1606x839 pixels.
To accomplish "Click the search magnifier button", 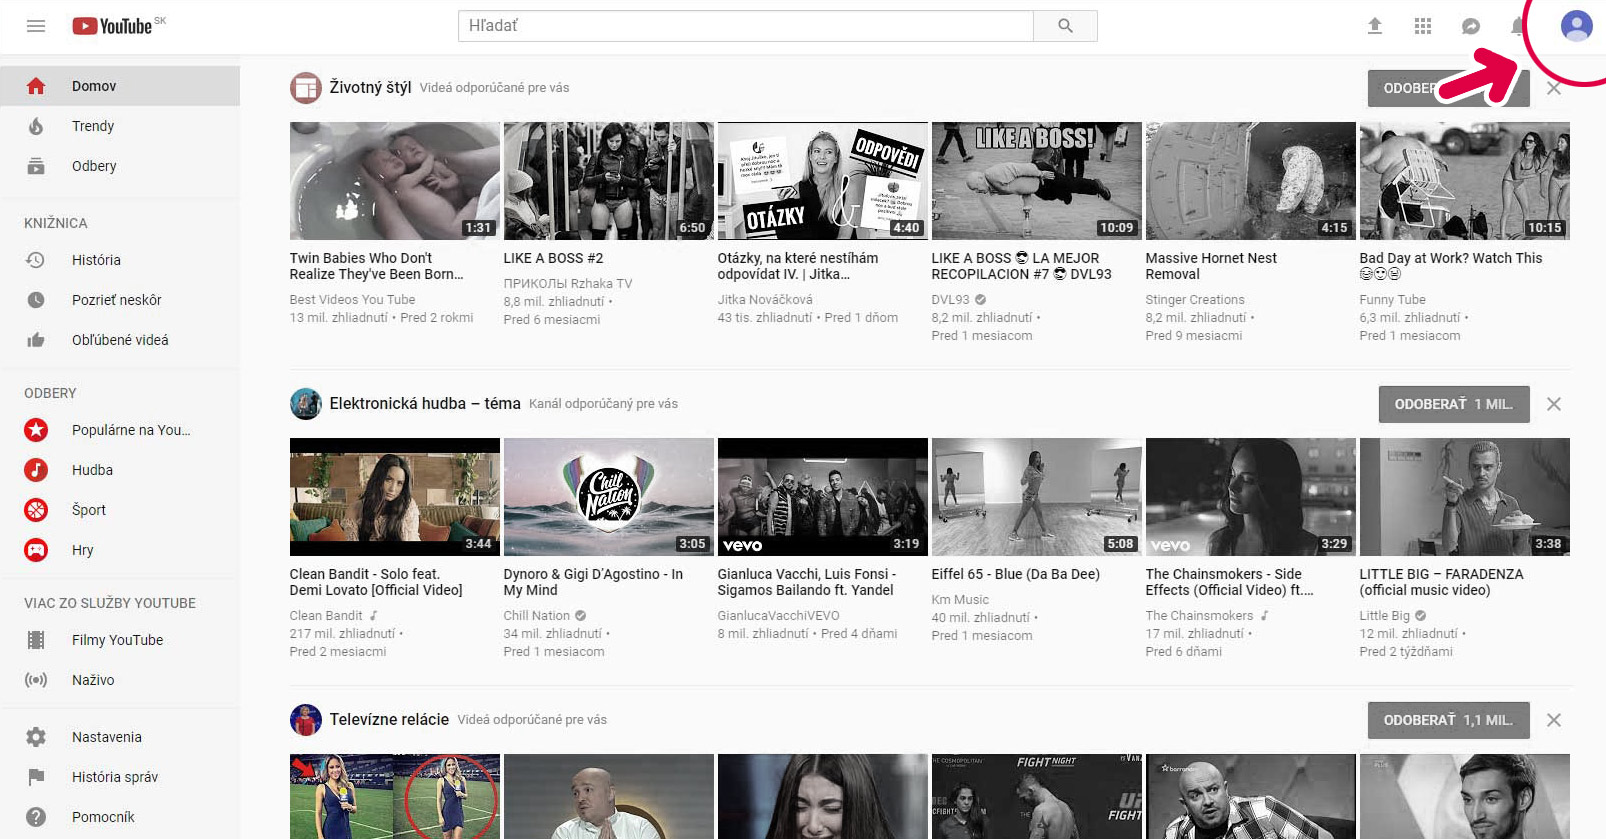I will (1065, 26).
